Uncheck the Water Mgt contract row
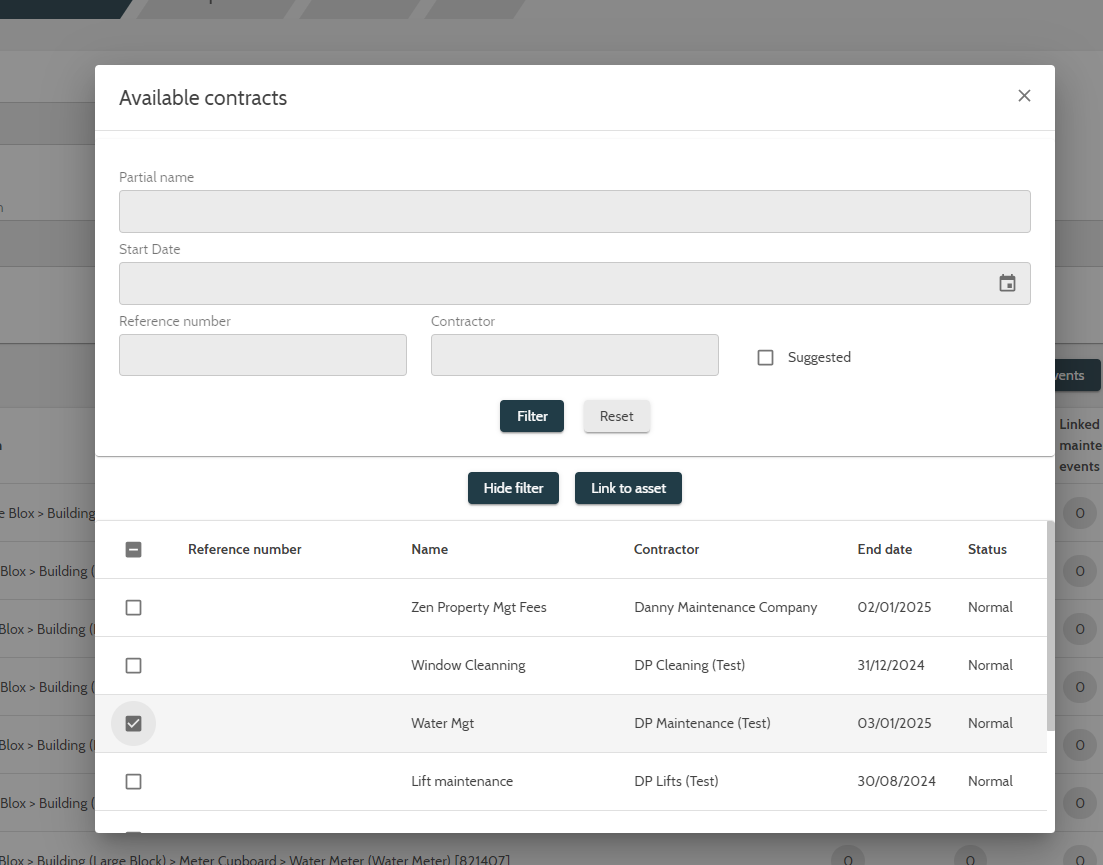Viewport: 1103px width, 865px height. [133, 723]
